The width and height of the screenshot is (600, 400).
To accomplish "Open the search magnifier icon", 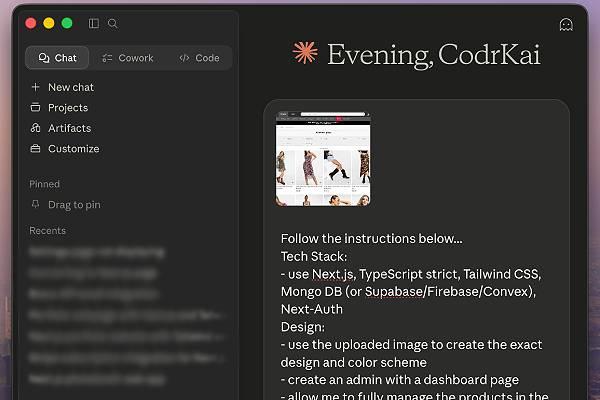I will tap(112, 23).
